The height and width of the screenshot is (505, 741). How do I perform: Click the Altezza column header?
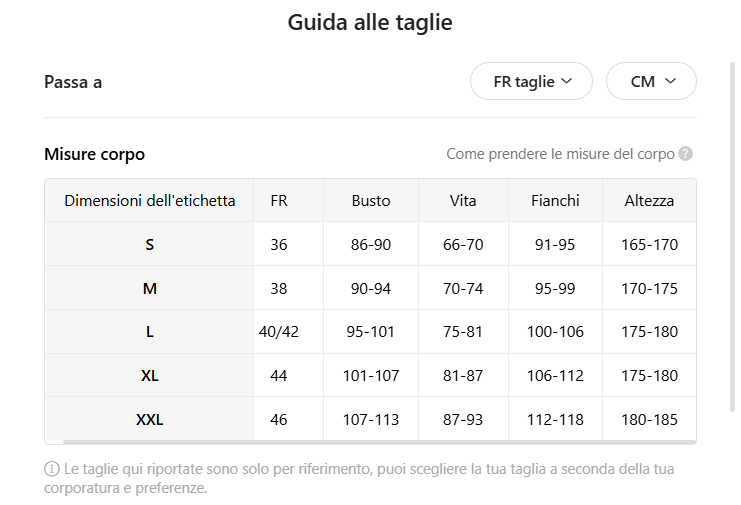point(649,200)
